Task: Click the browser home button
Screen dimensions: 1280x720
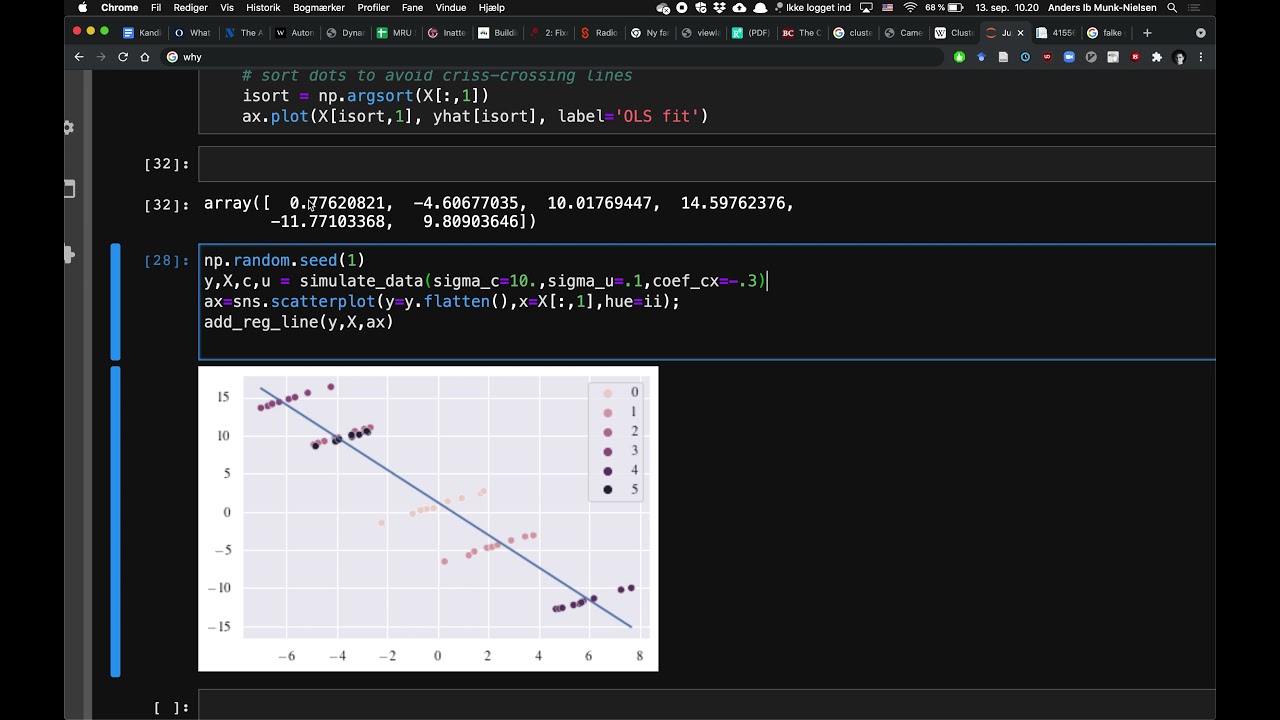Action: 145,57
